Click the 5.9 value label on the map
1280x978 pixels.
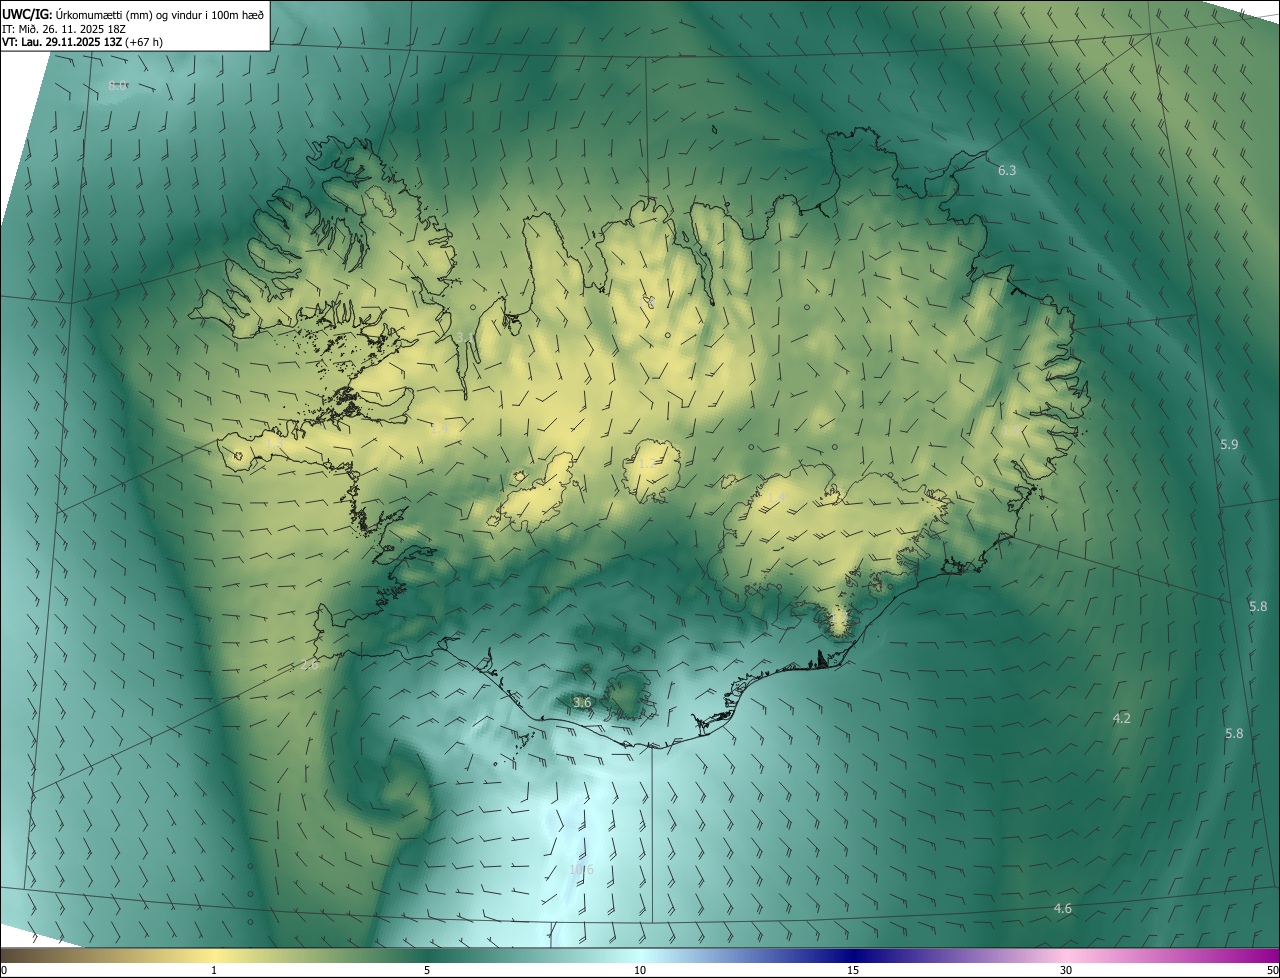click(1229, 444)
